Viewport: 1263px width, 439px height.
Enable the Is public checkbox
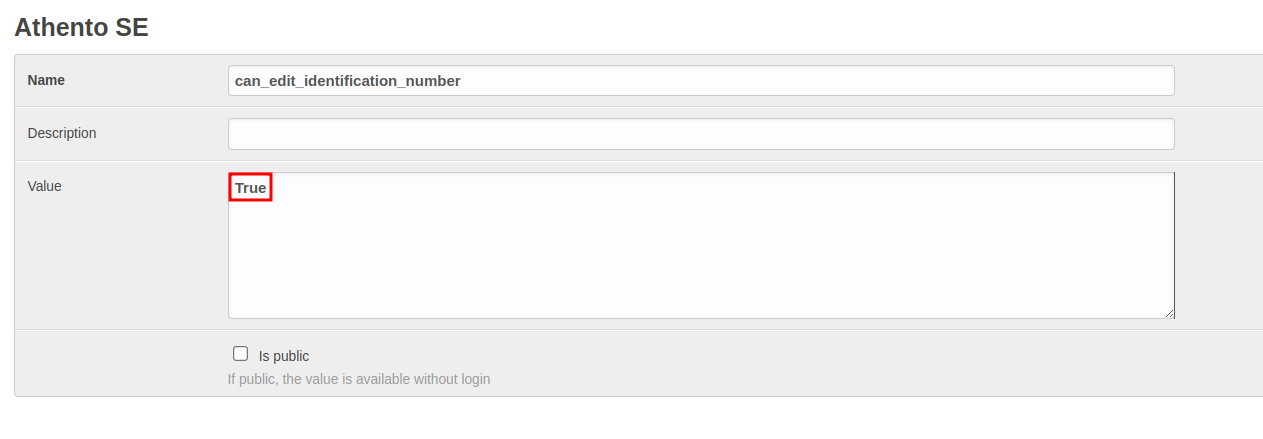240,354
